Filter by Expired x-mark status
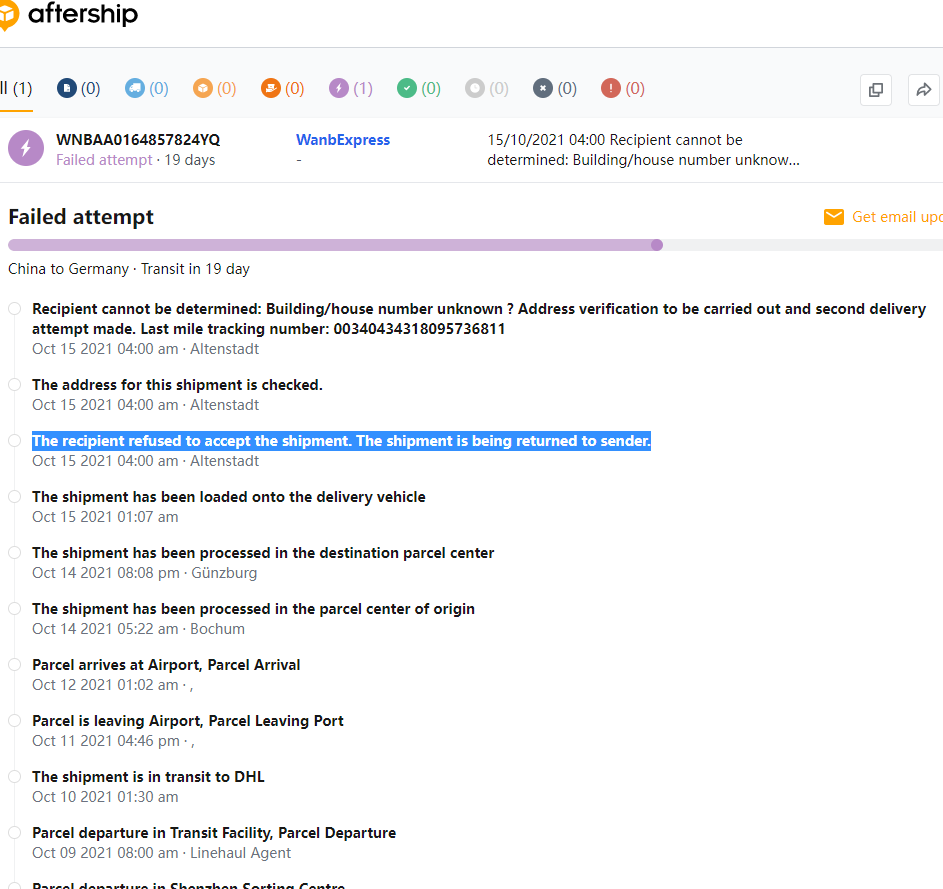 click(x=554, y=88)
